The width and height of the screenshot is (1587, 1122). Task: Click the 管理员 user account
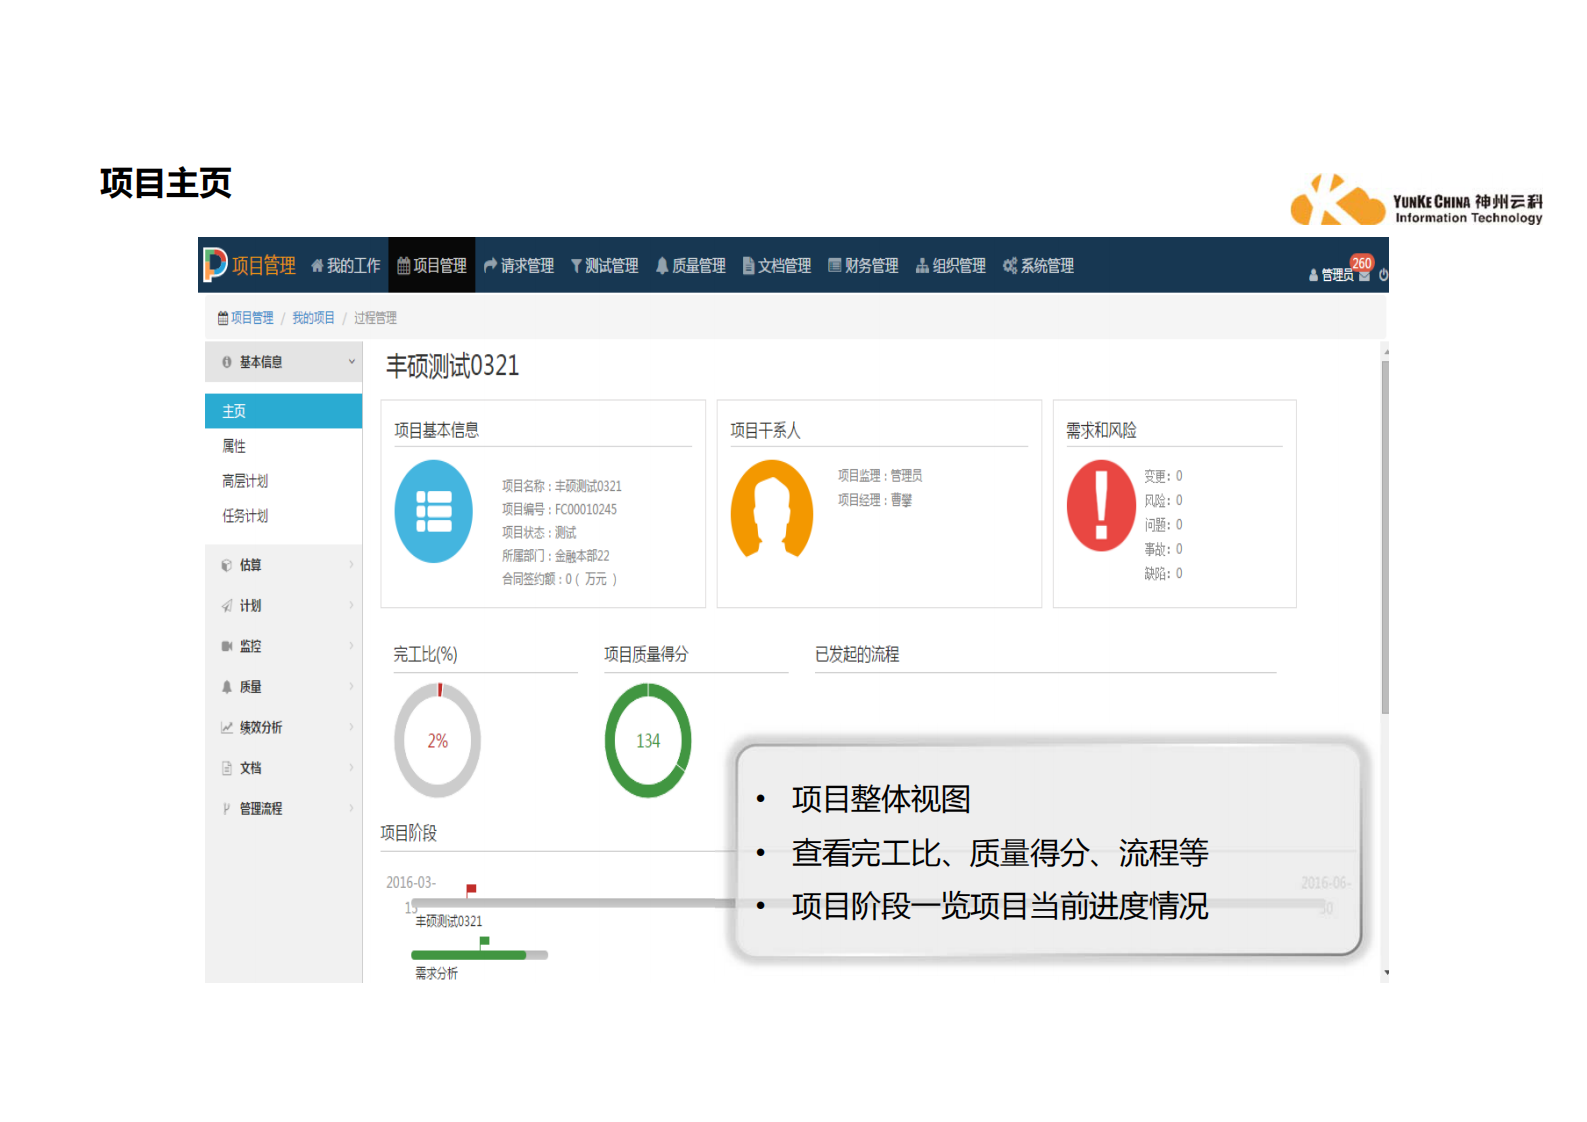pos(1331,275)
